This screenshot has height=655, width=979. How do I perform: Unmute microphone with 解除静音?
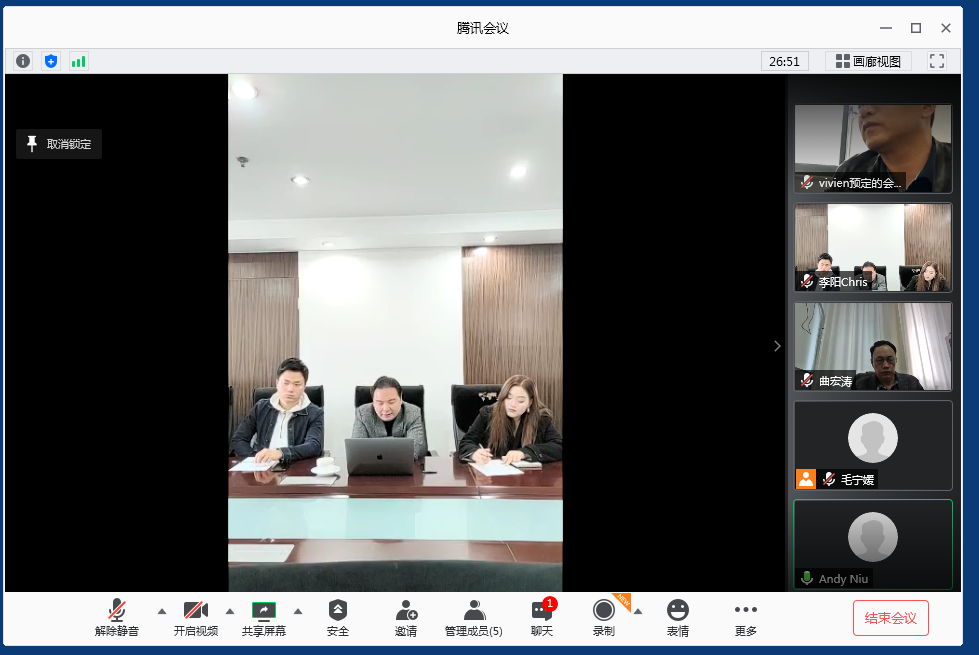tap(117, 618)
